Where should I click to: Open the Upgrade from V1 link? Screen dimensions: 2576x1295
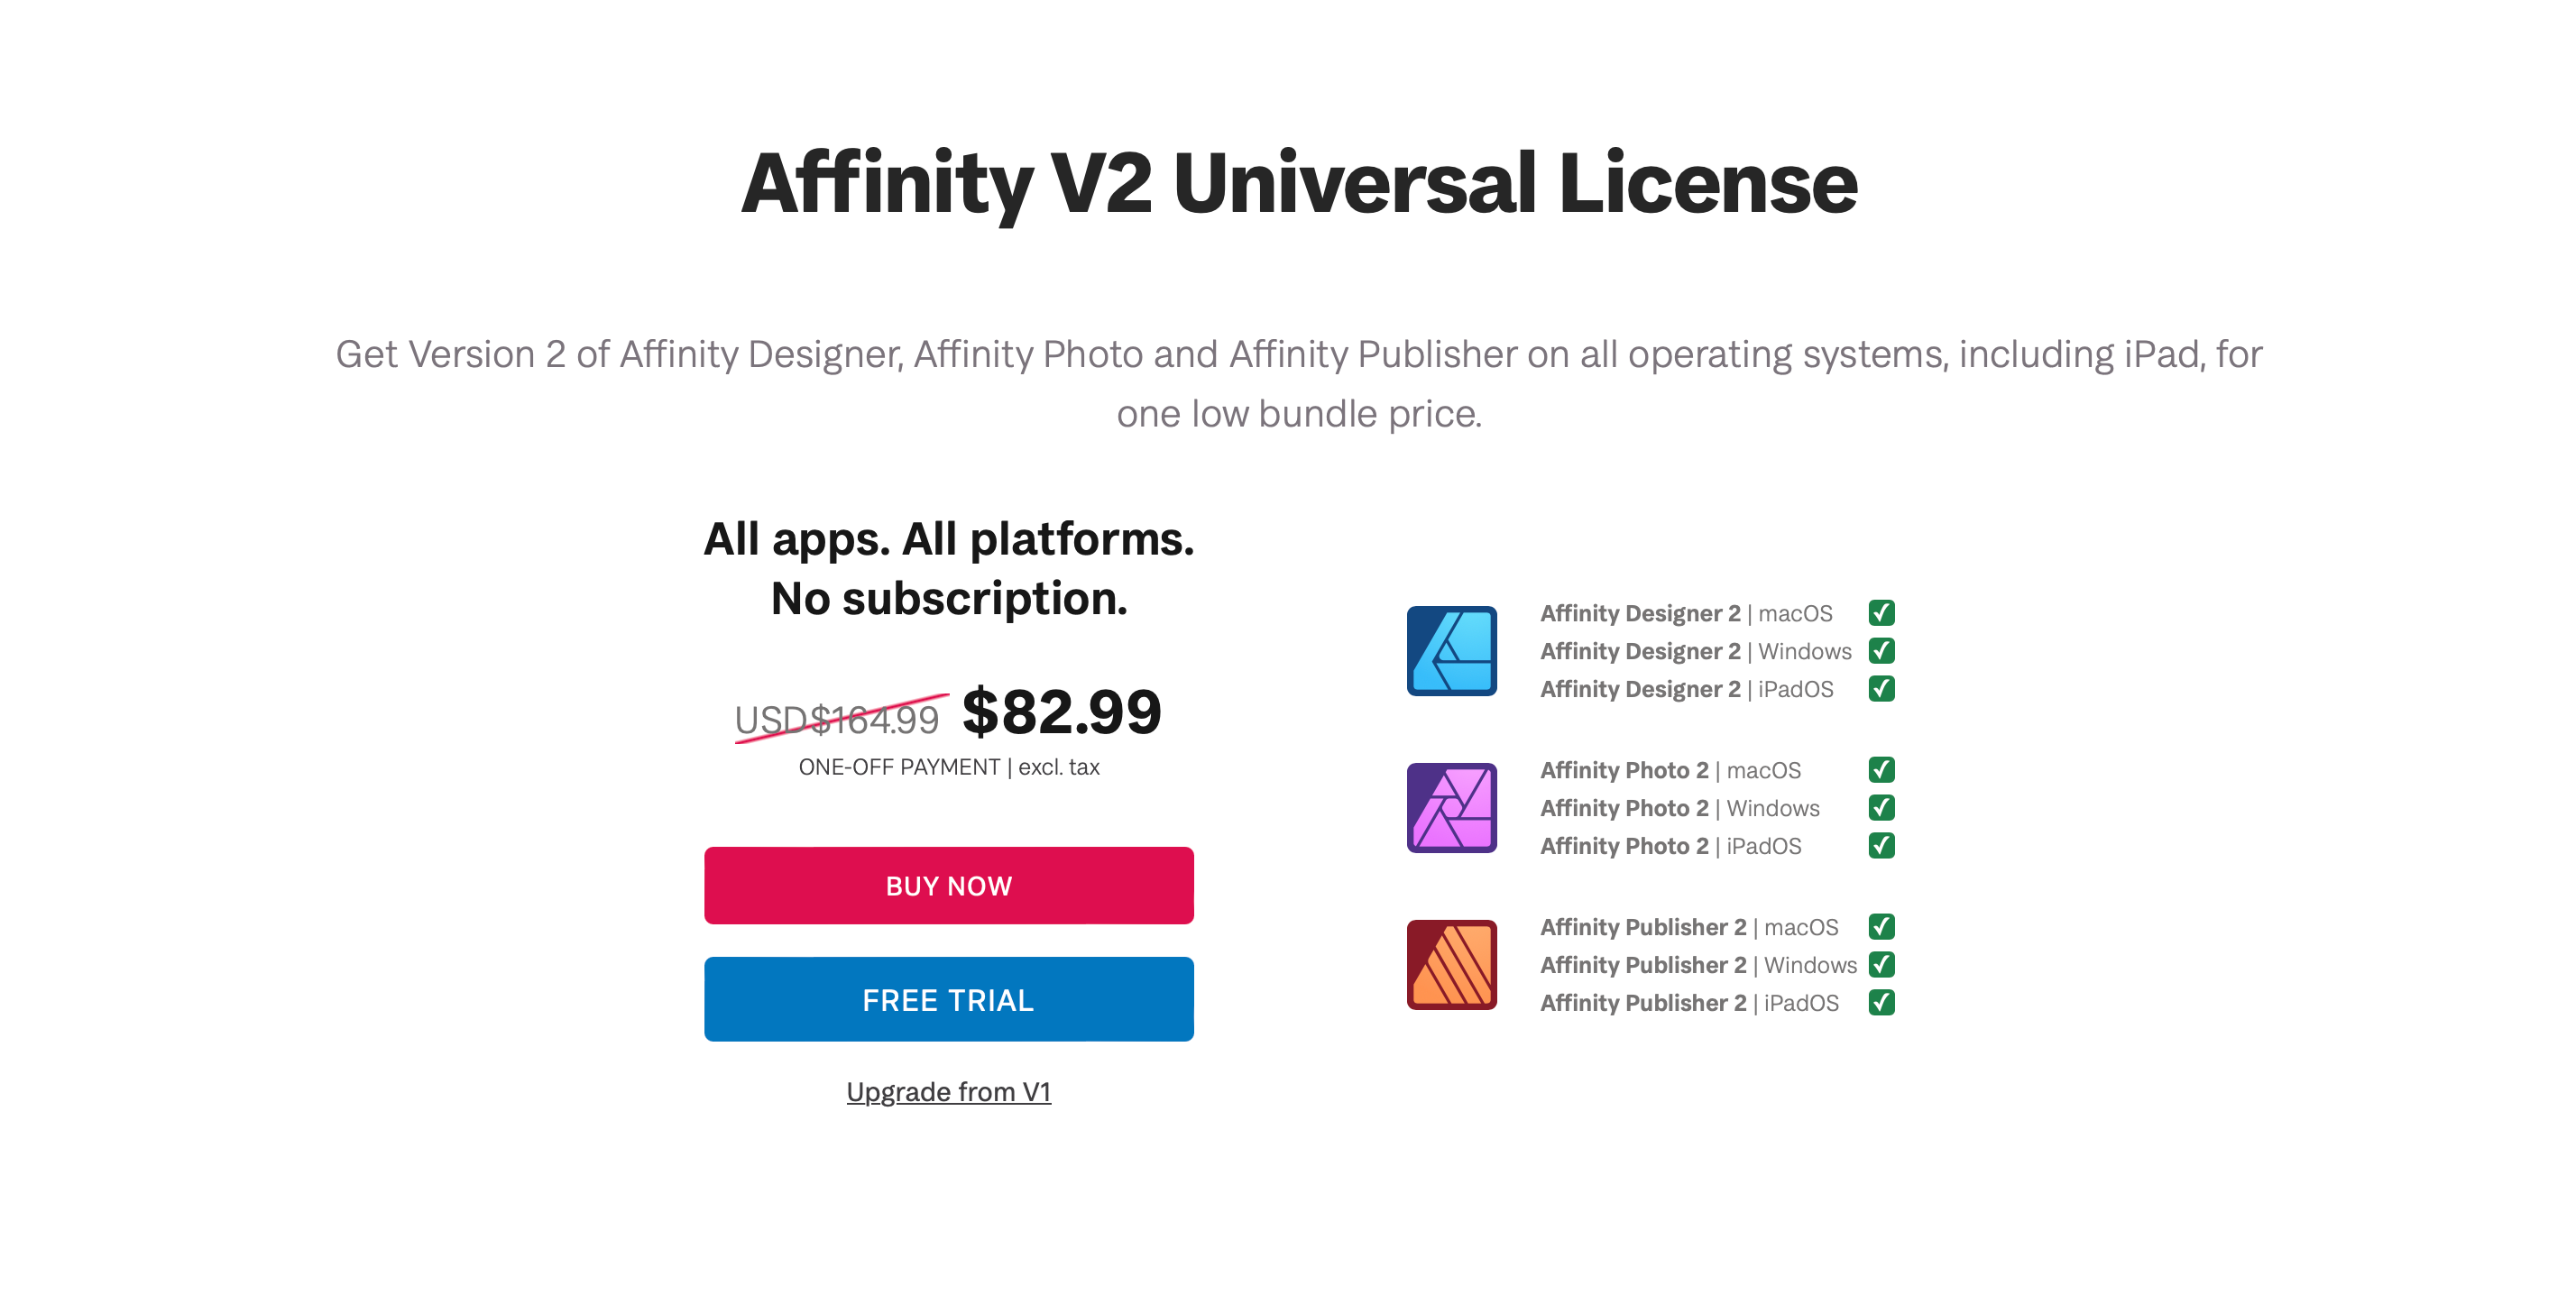[948, 1092]
